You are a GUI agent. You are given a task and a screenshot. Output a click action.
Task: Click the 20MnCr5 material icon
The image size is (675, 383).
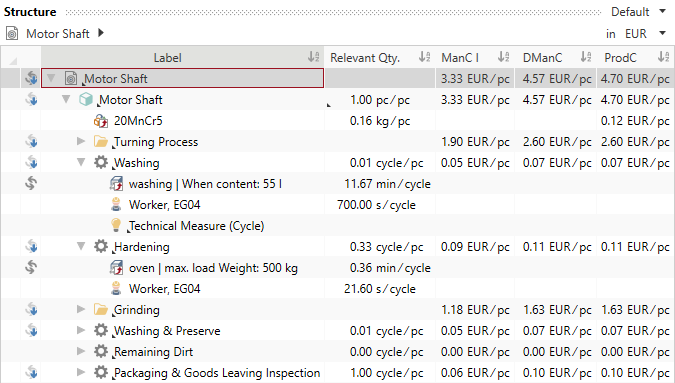pos(101,121)
